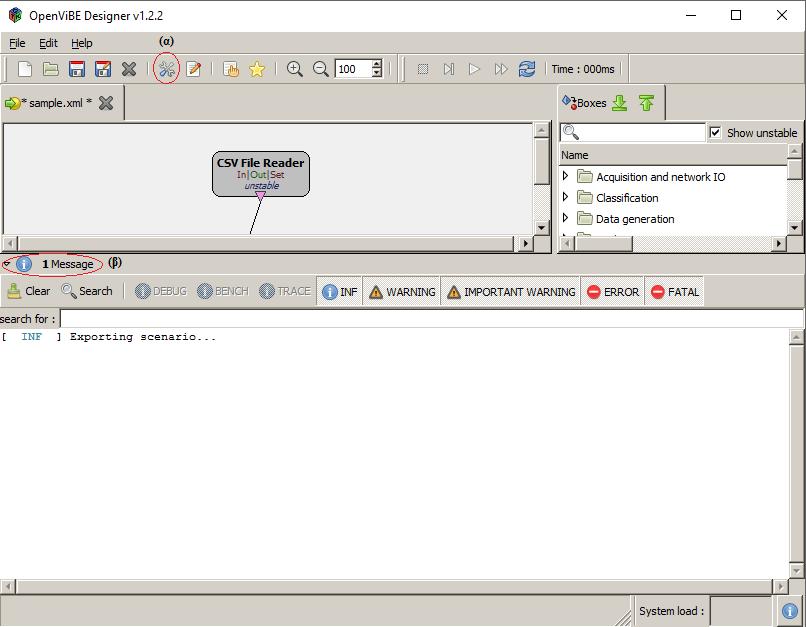Screen dimensions: 806x627
Task: Select the Classification folder row
Action: coord(672,197)
